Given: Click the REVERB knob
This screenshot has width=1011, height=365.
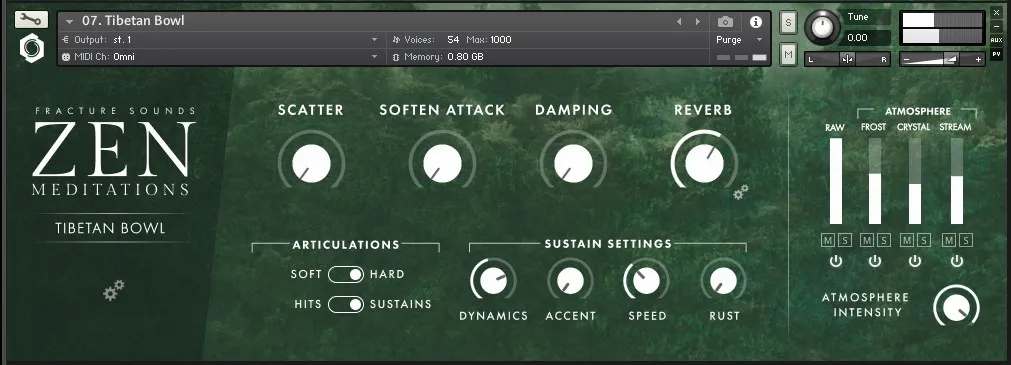Looking at the screenshot, I should [x=704, y=163].
